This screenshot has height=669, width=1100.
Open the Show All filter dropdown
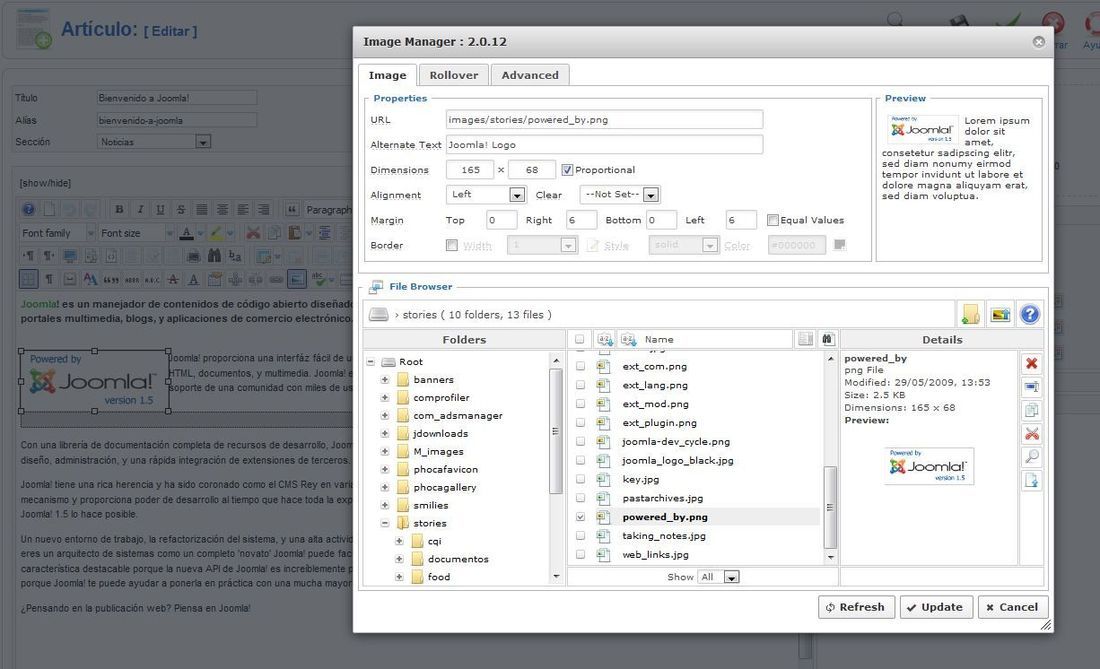(719, 576)
